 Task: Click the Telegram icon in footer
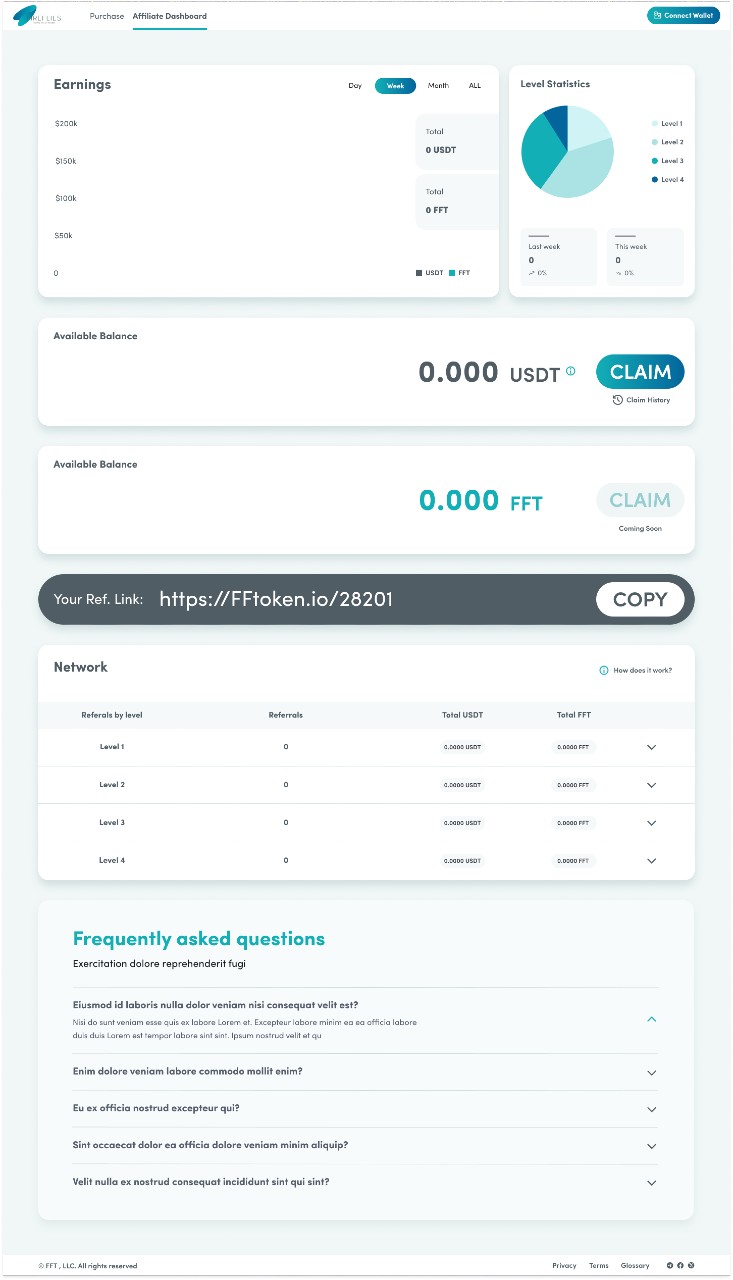coord(671,1265)
